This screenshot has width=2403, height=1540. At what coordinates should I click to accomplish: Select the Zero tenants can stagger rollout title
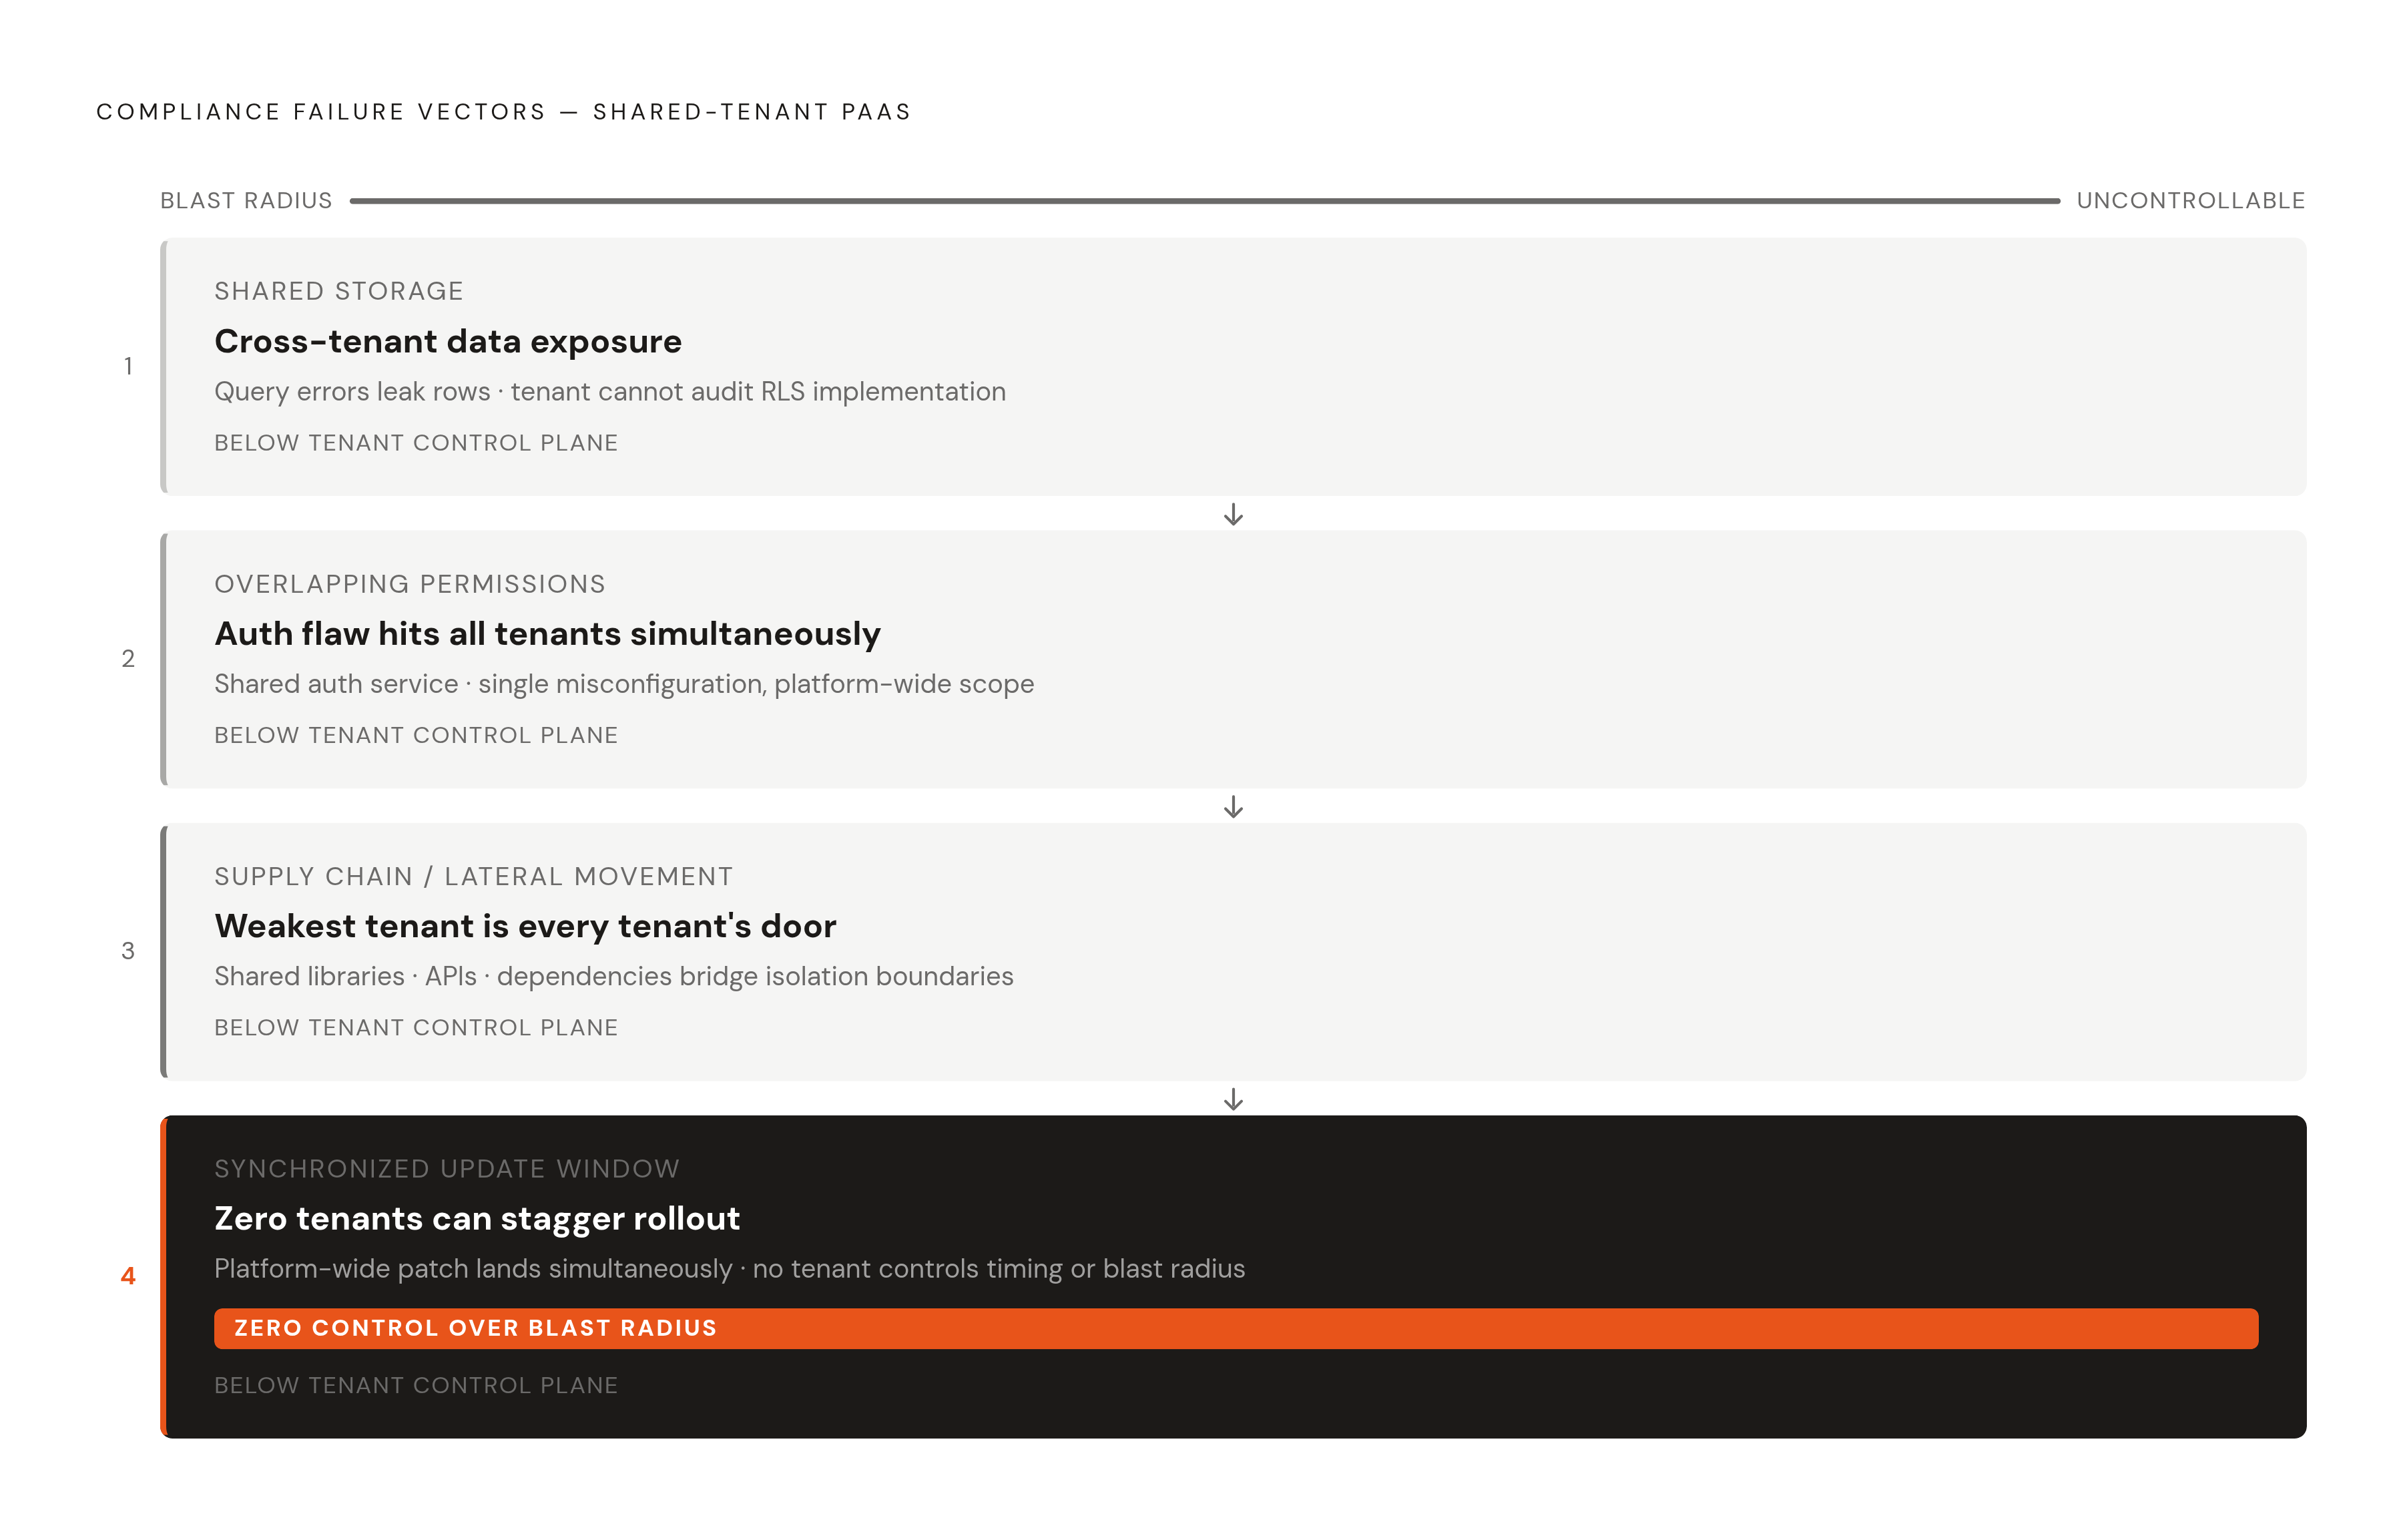tap(477, 1218)
